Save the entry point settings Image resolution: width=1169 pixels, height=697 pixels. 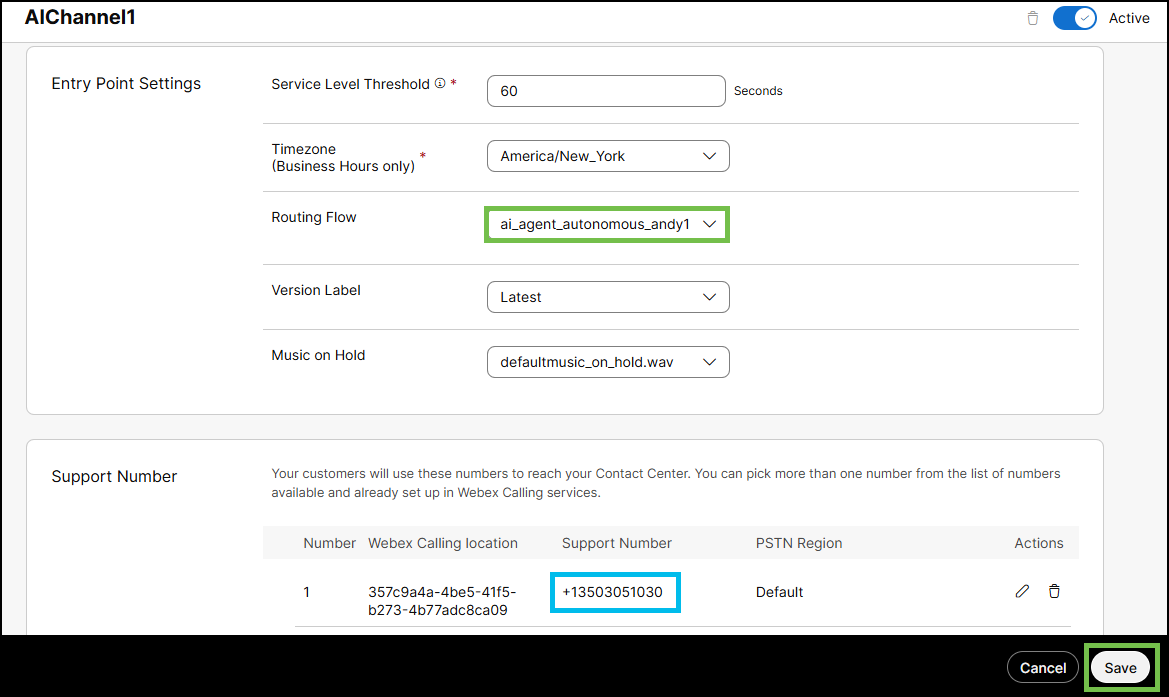(1120, 668)
